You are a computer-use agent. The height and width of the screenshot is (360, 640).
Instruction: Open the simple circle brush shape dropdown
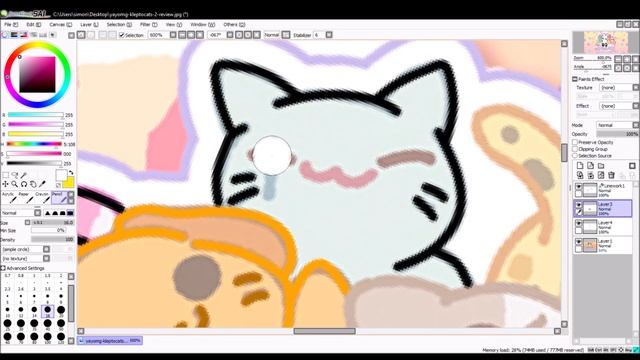click(x=25, y=249)
